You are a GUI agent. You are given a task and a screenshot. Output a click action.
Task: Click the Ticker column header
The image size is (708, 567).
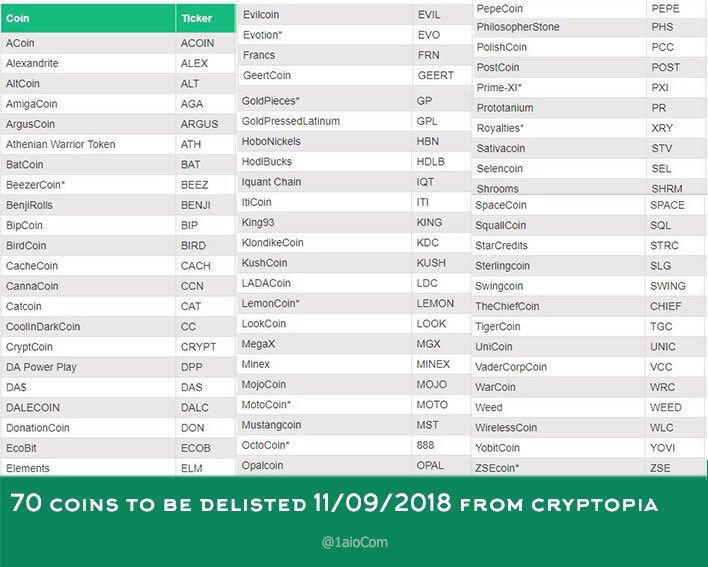pyautogui.click(x=195, y=18)
